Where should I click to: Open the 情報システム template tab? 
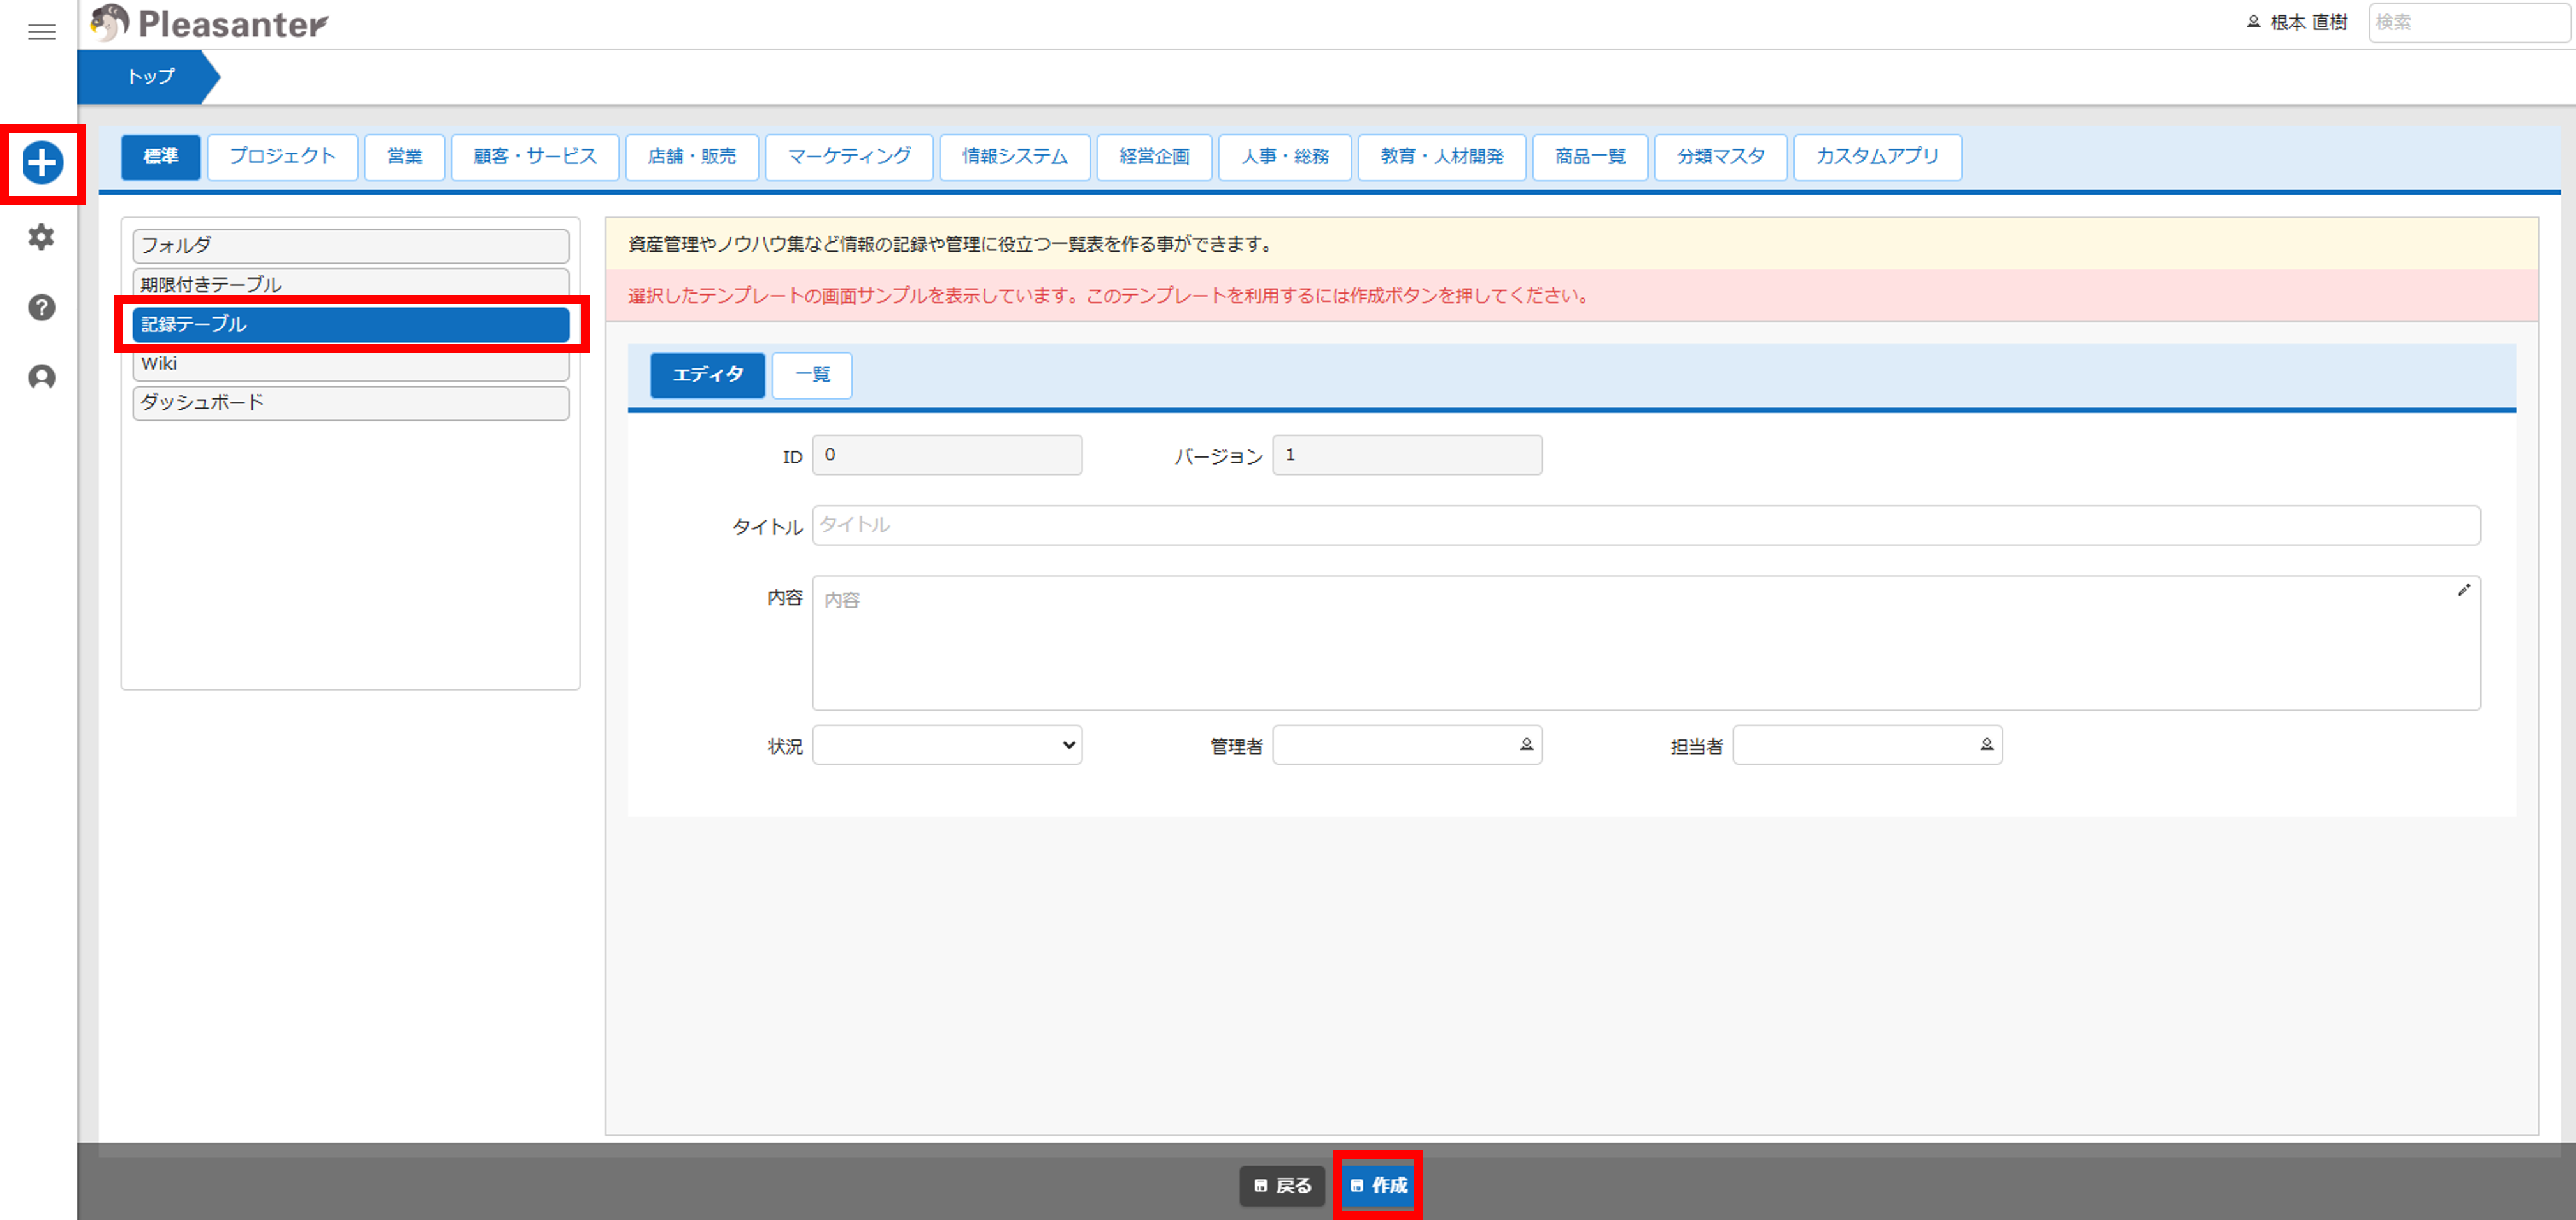pyautogui.click(x=1014, y=157)
